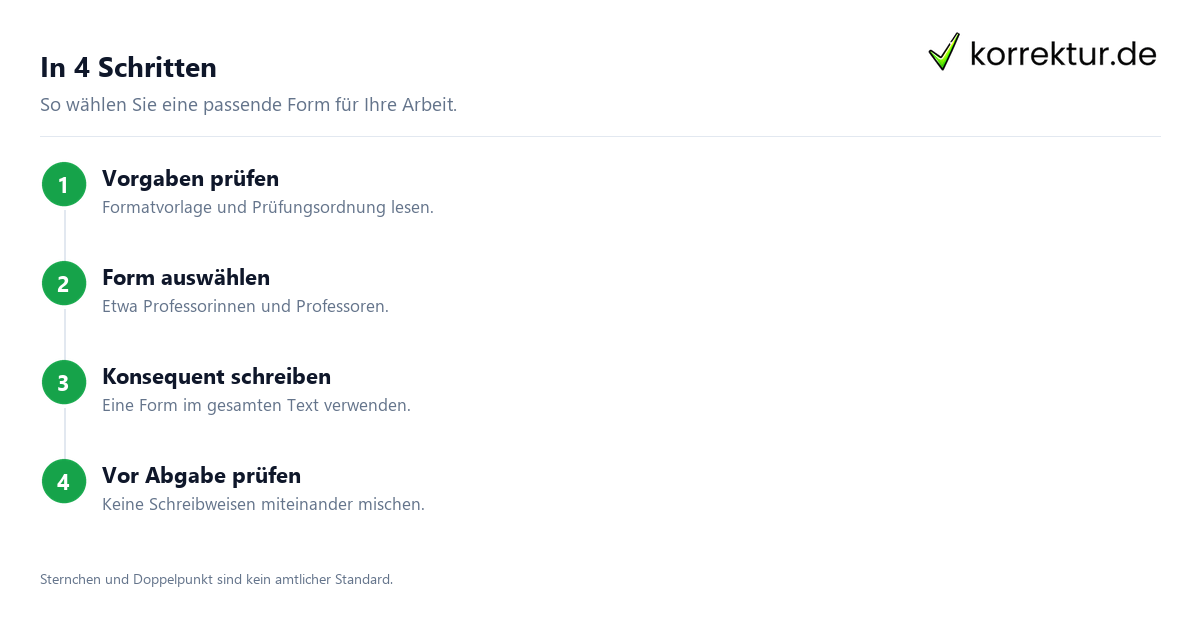The height and width of the screenshot is (630, 1200).
Task: Click the connector line between steps 1 and 2
Action: pos(64,233)
